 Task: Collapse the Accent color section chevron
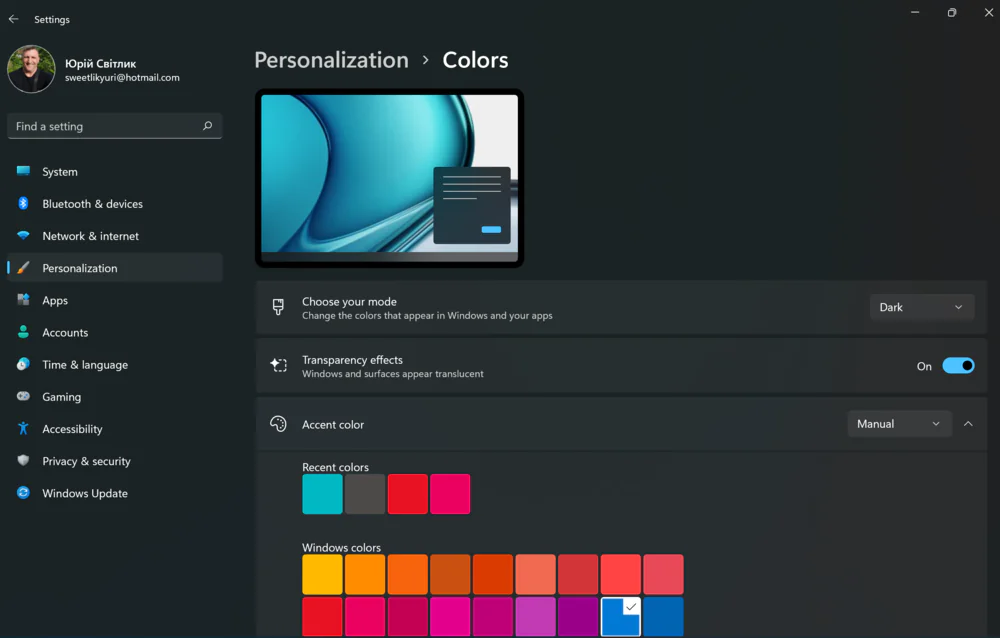point(968,424)
